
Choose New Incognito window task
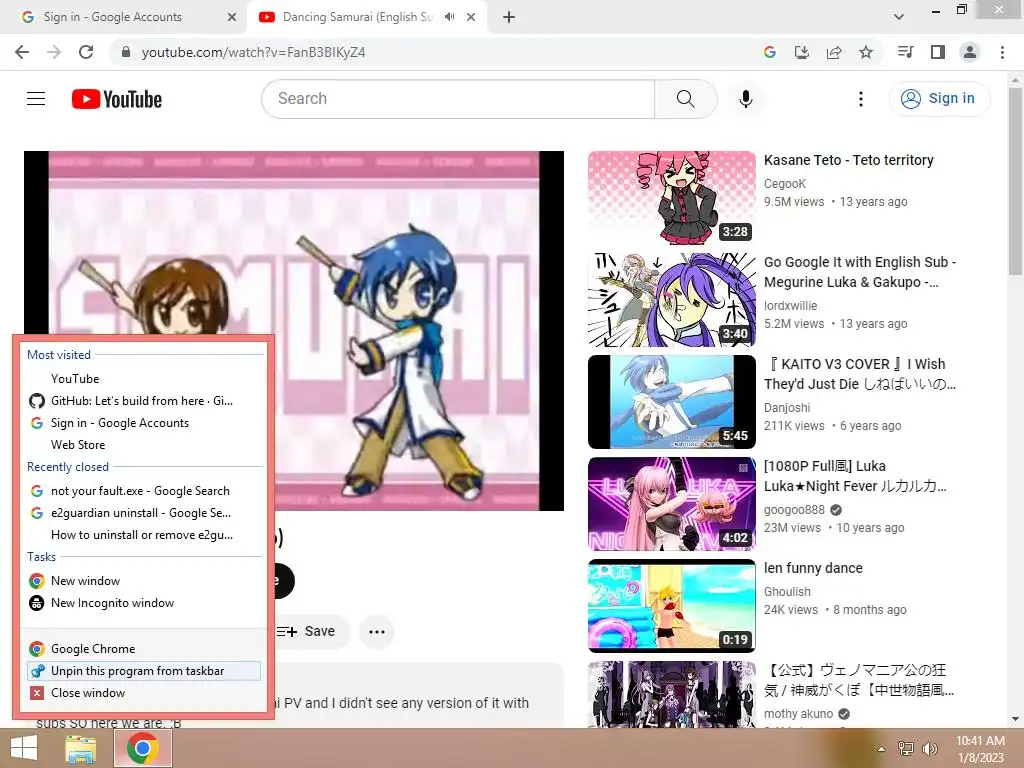pos(144,603)
